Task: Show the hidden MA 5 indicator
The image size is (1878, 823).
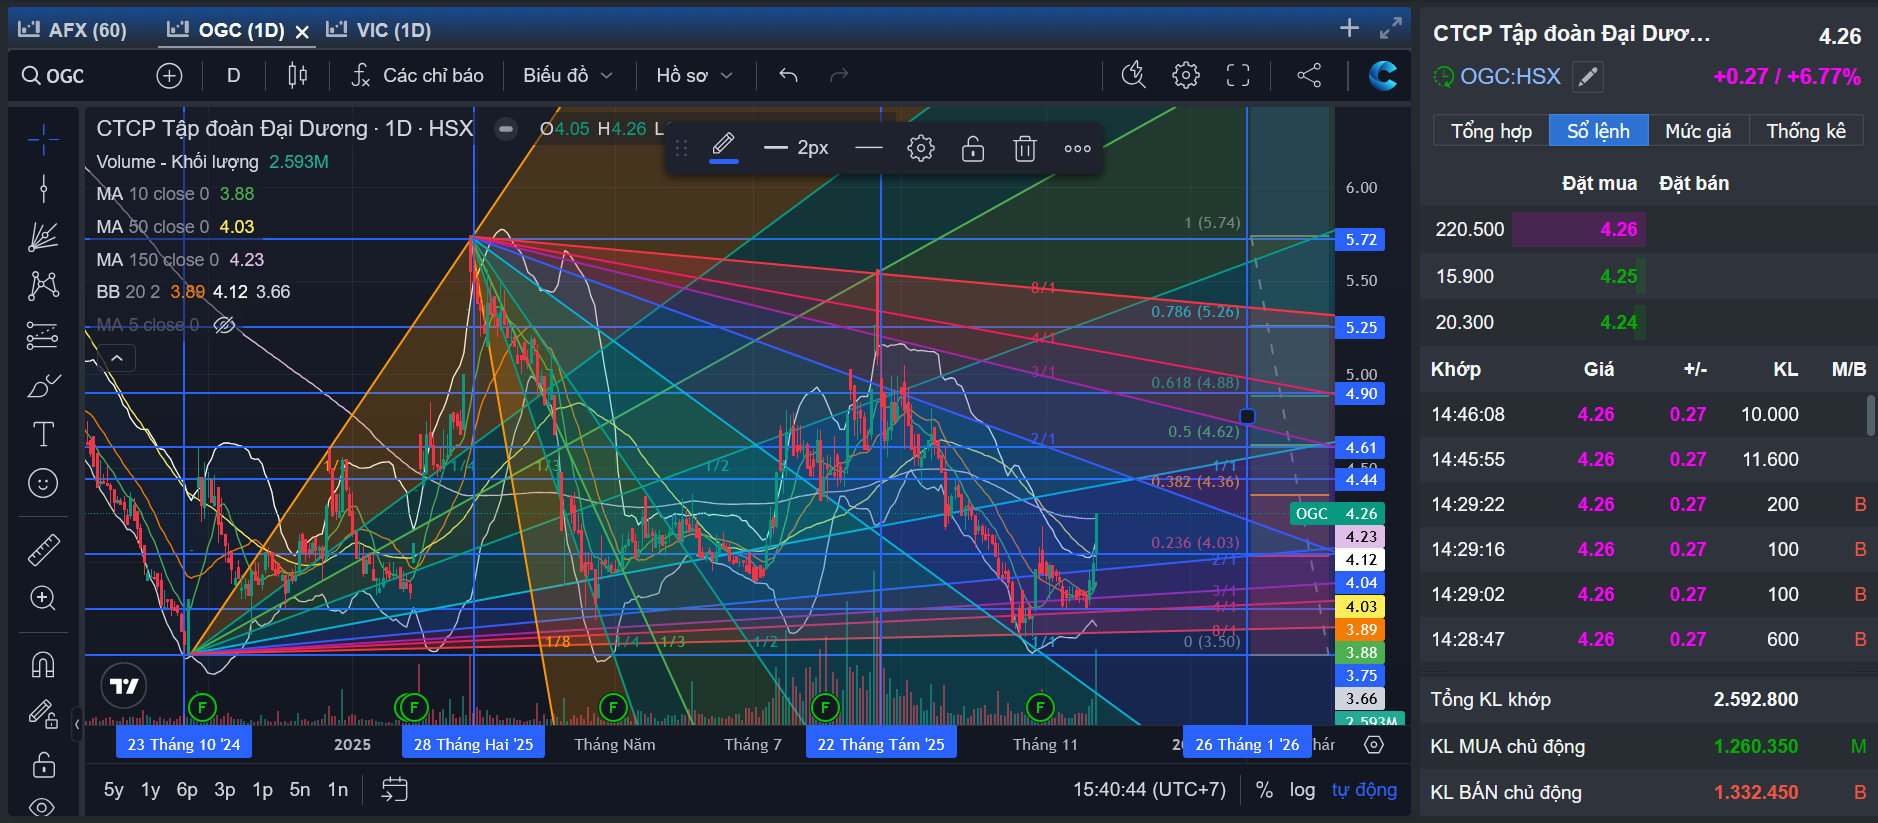Action: pos(224,325)
